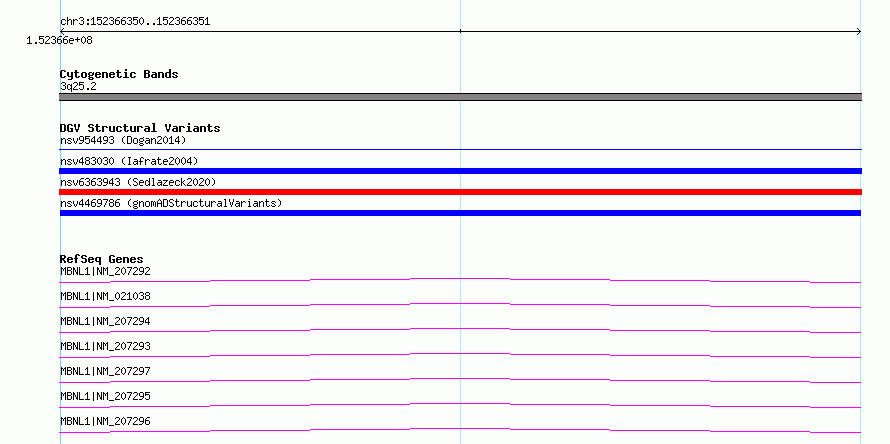Select the Cytogenetic Bands track title
The image size is (890, 444).
119,74
